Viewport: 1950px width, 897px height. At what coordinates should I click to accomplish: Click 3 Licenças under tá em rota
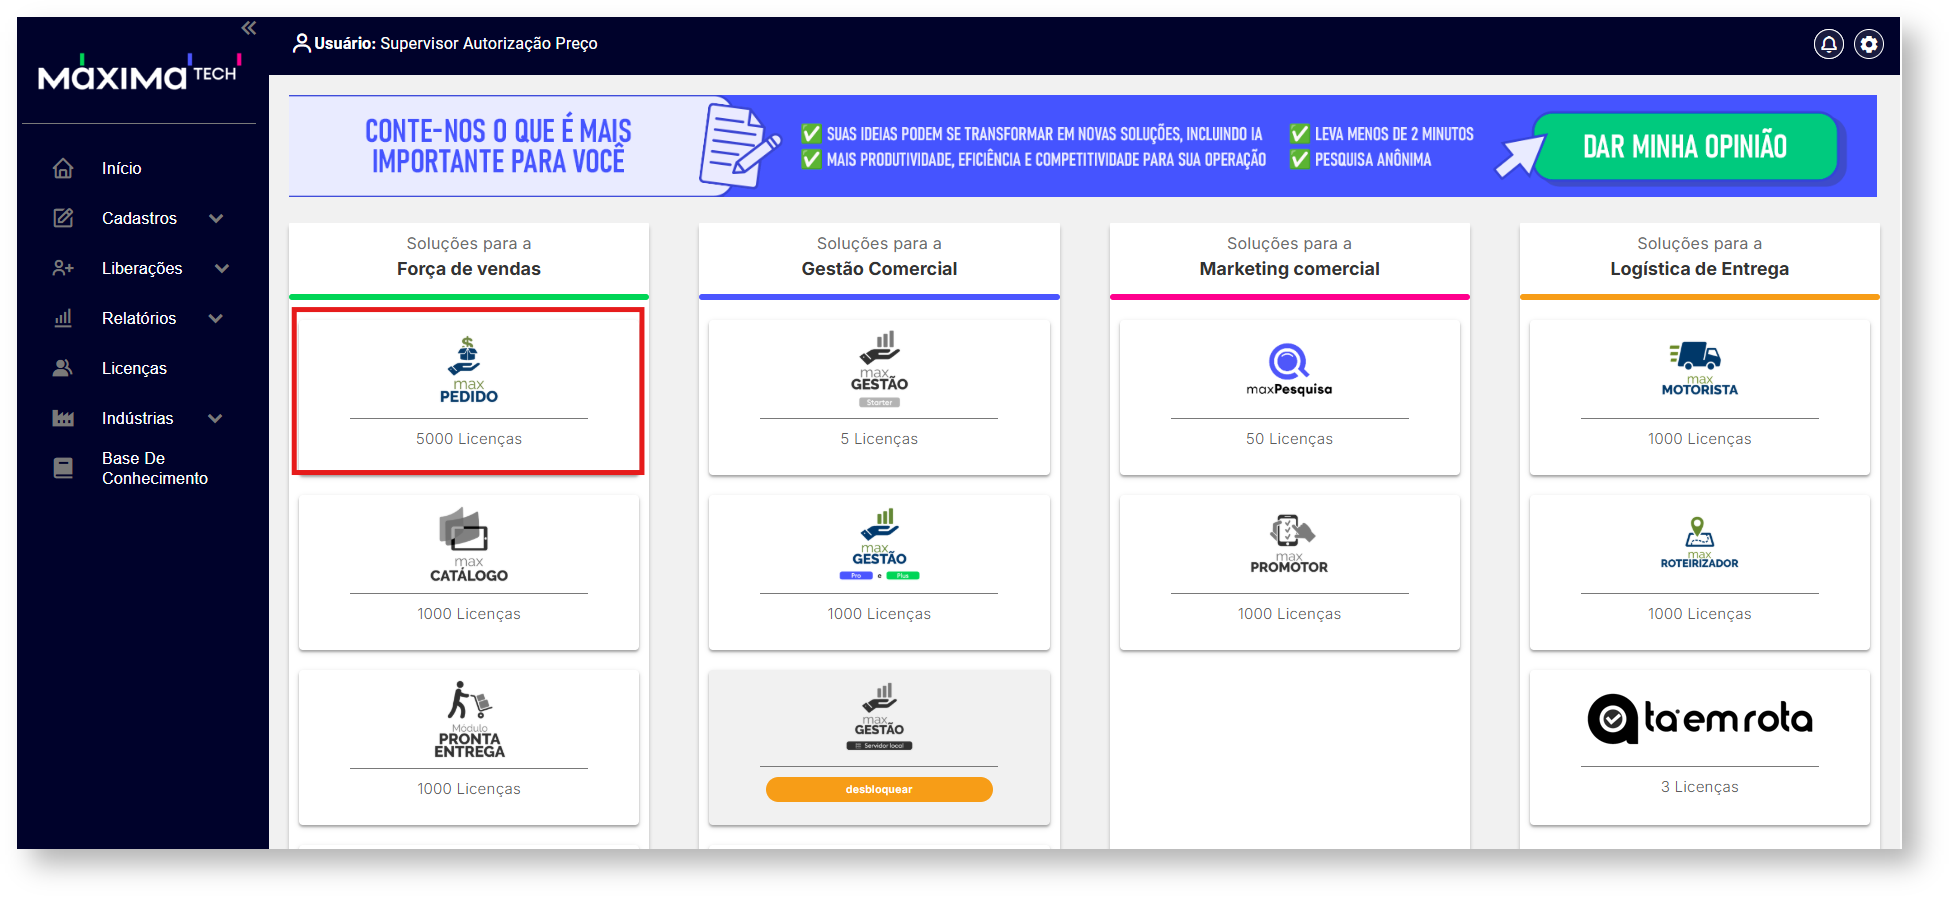point(1699,787)
